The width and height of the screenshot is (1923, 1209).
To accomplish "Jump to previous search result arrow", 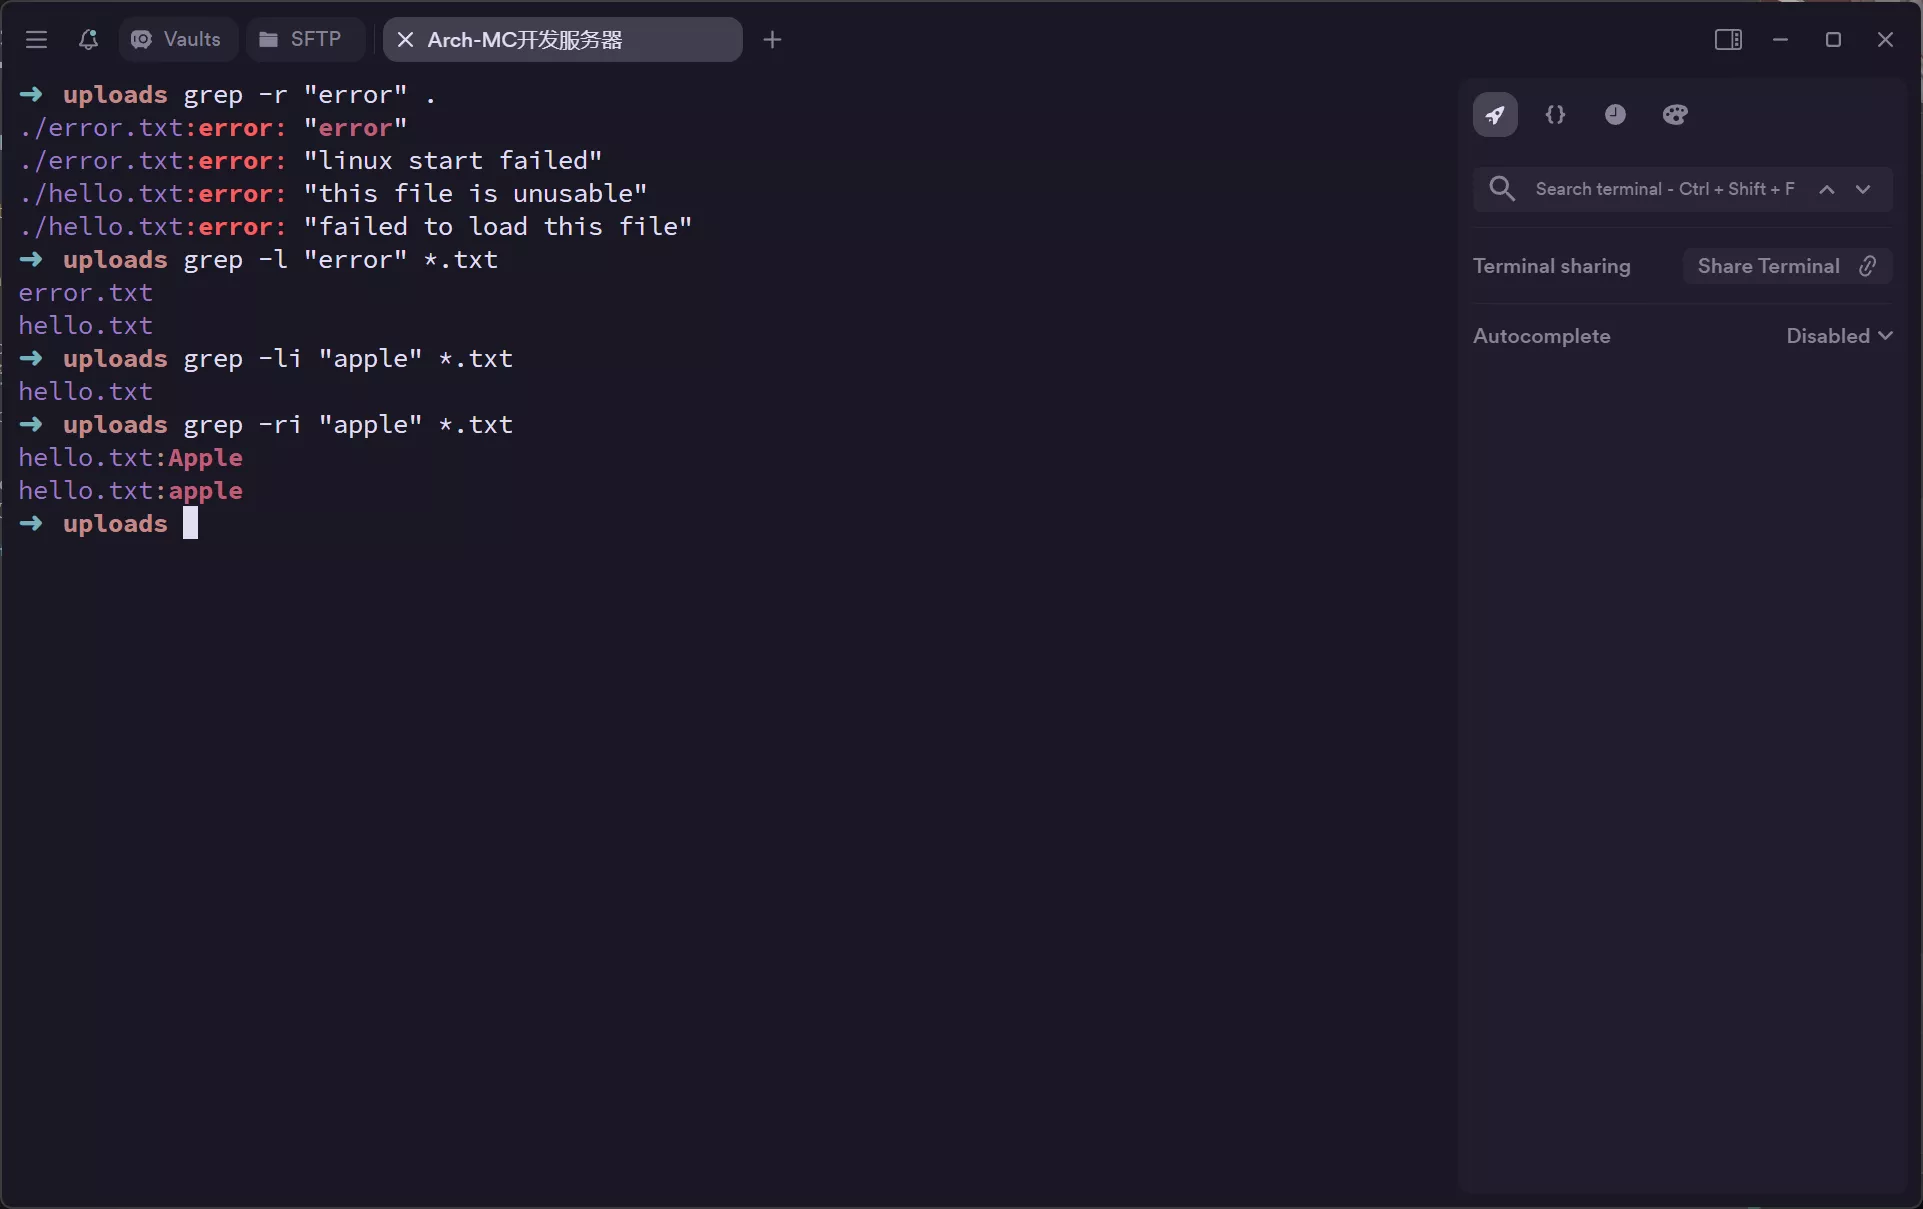I will (1827, 189).
